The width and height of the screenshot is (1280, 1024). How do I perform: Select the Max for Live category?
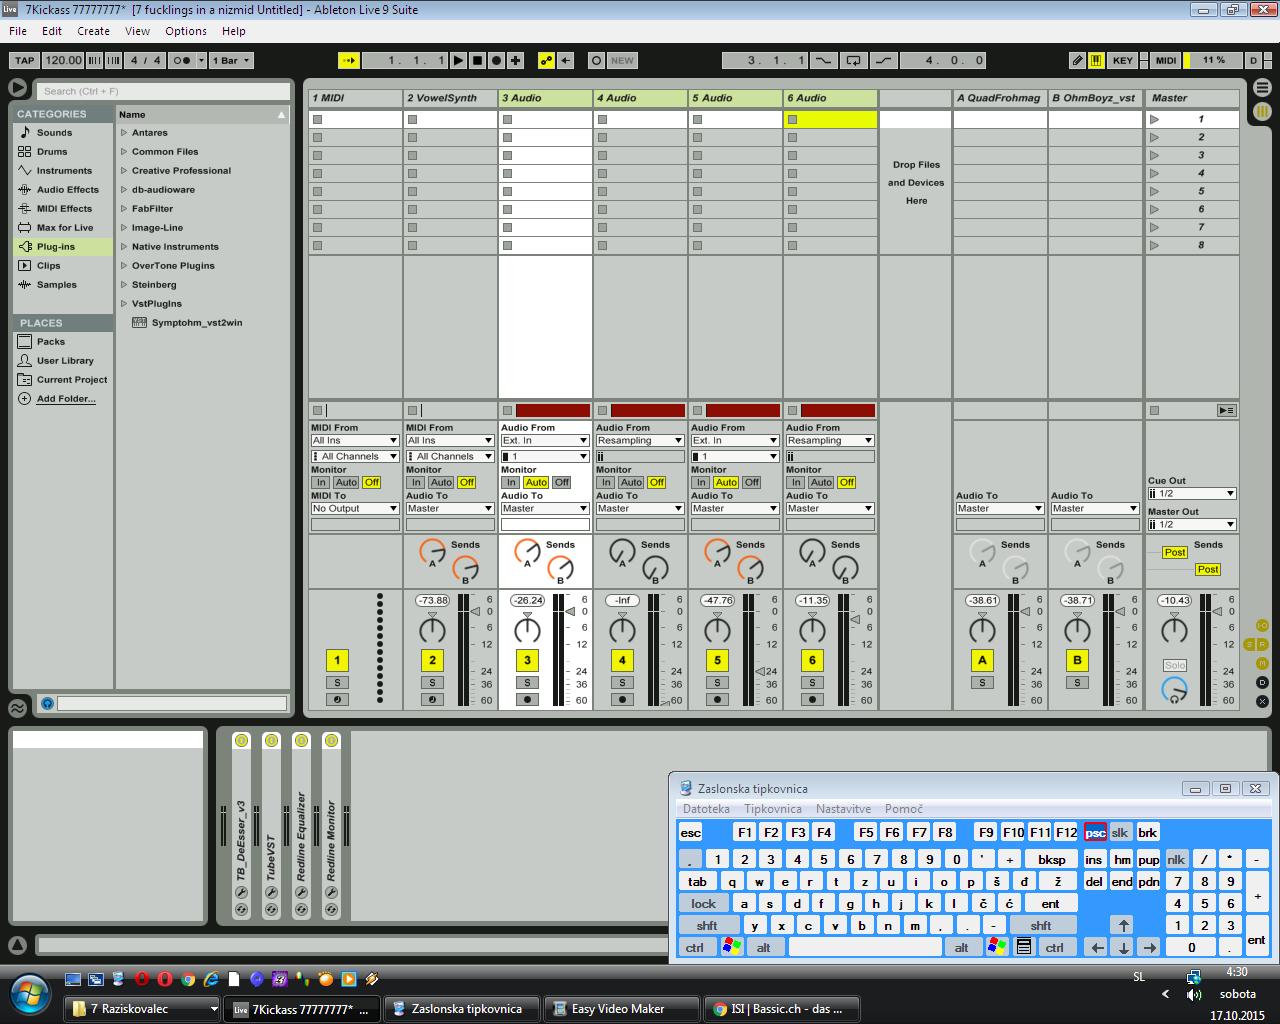(x=61, y=227)
